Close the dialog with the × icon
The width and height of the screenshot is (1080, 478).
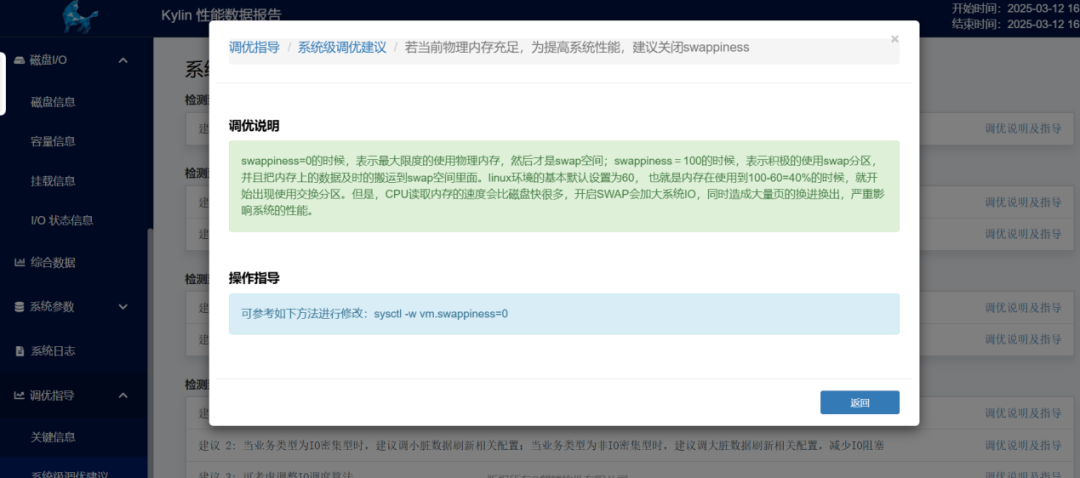pos(895,39)
